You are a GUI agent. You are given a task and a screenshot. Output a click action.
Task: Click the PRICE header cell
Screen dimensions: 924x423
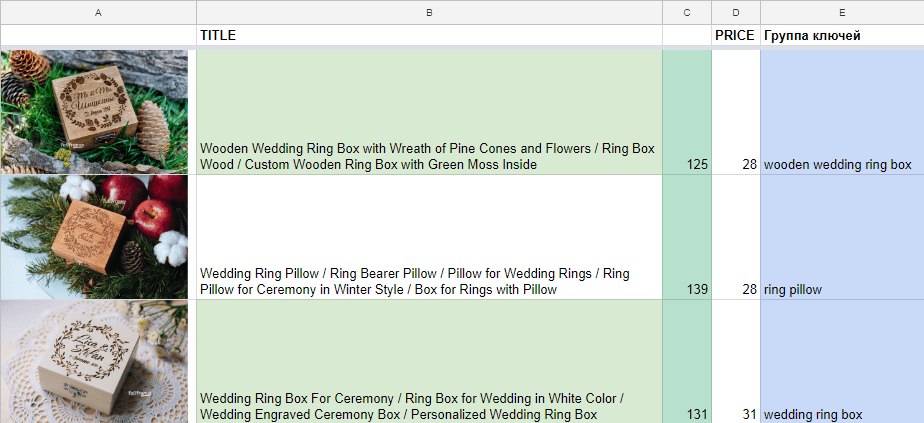[736, 36]
